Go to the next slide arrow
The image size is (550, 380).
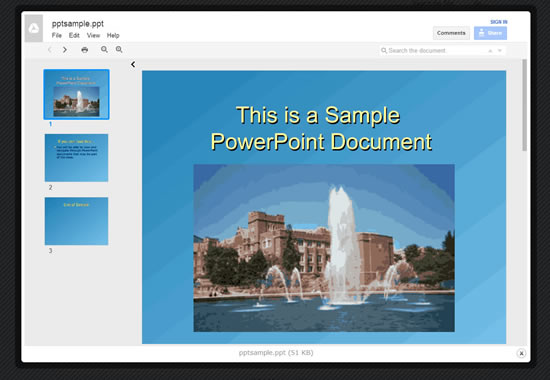(x=65, y=50)
